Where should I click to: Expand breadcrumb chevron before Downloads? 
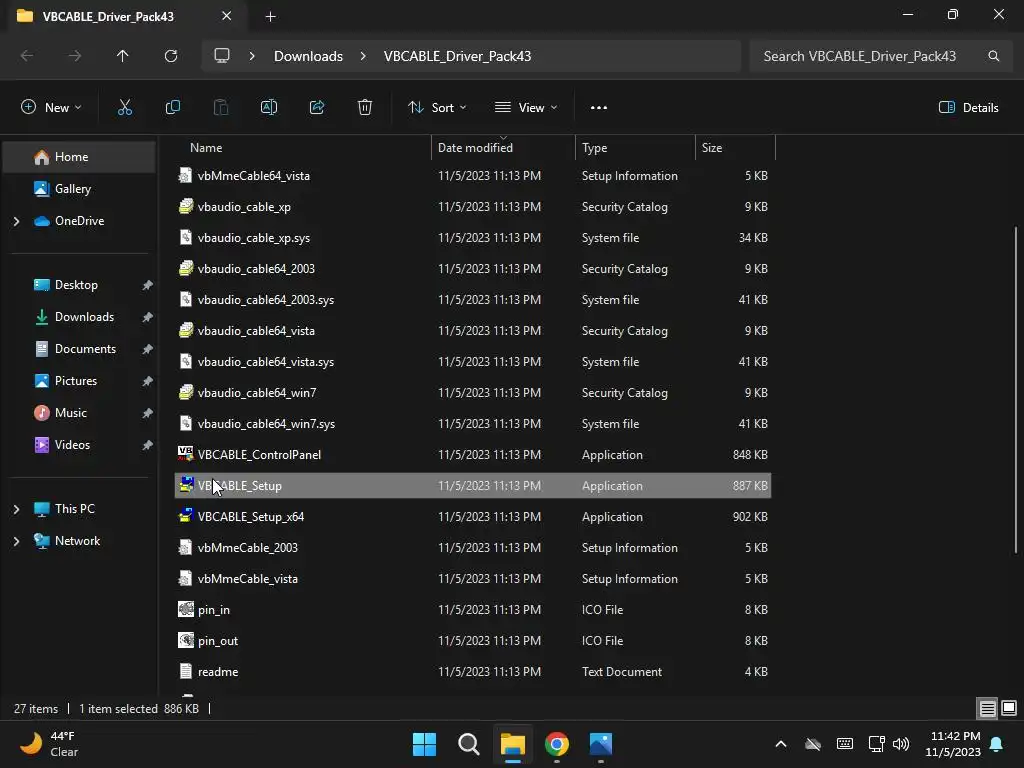(252, 56)
